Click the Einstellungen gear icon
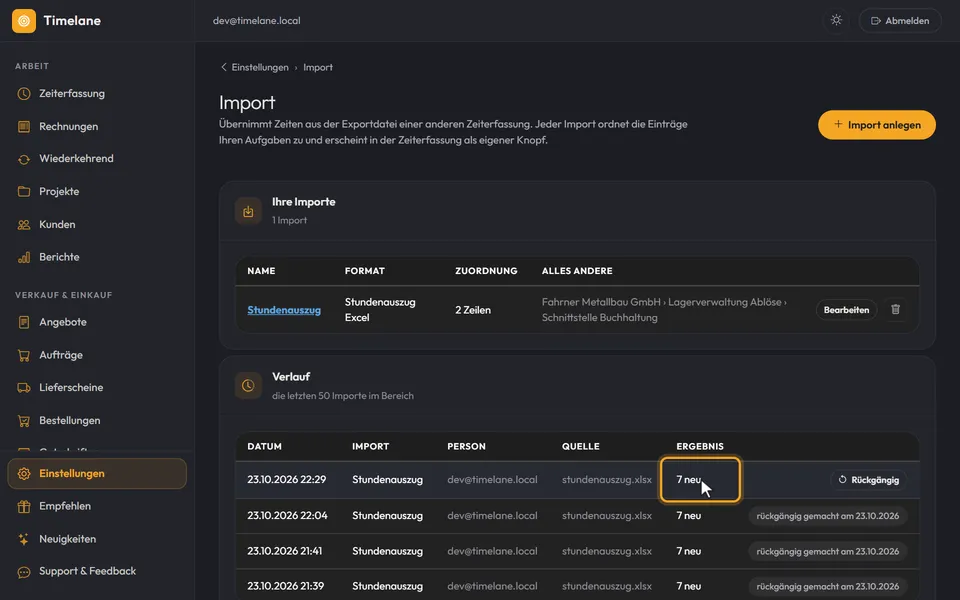The width and height of the screenshot is (960, 600). [x=24, y=474]
